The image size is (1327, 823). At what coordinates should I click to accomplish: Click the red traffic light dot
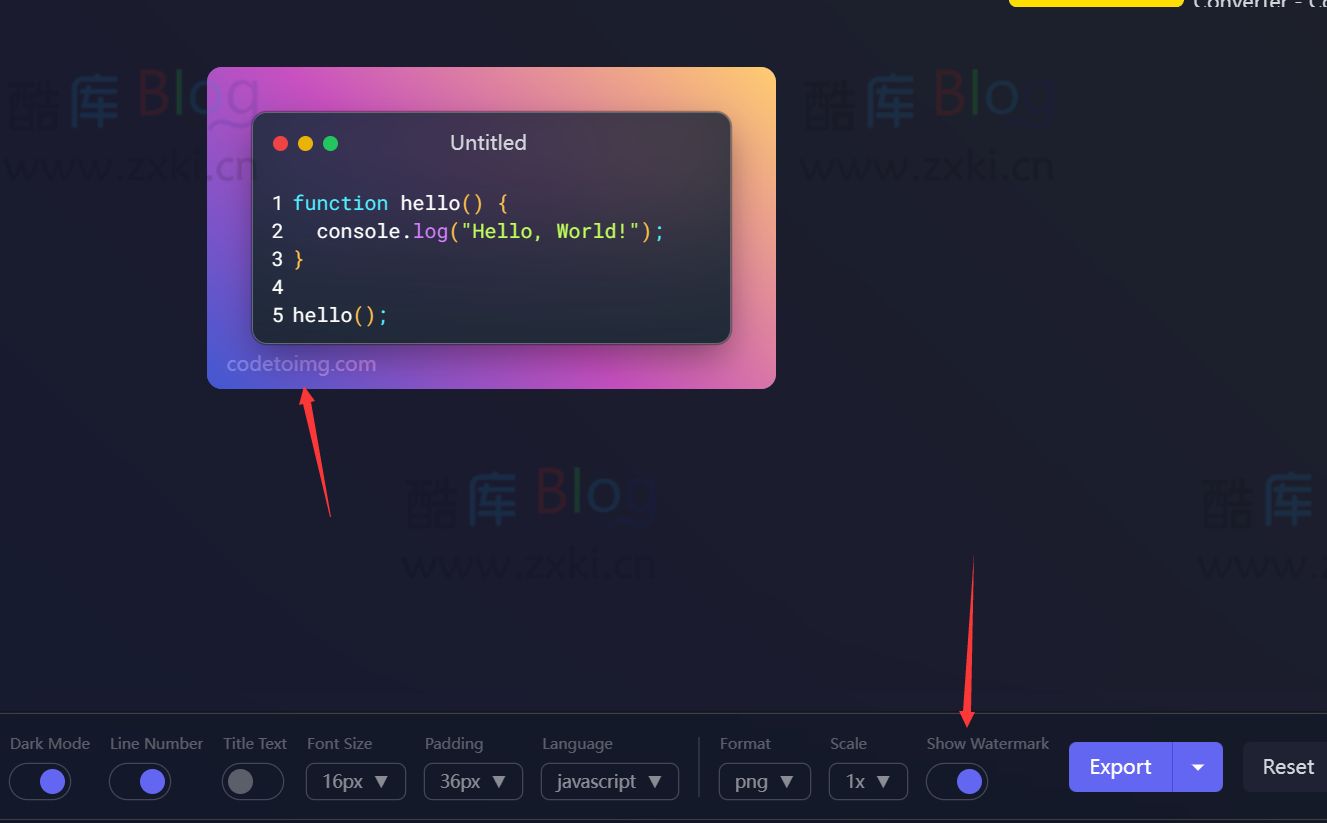[x=281, y=143]
